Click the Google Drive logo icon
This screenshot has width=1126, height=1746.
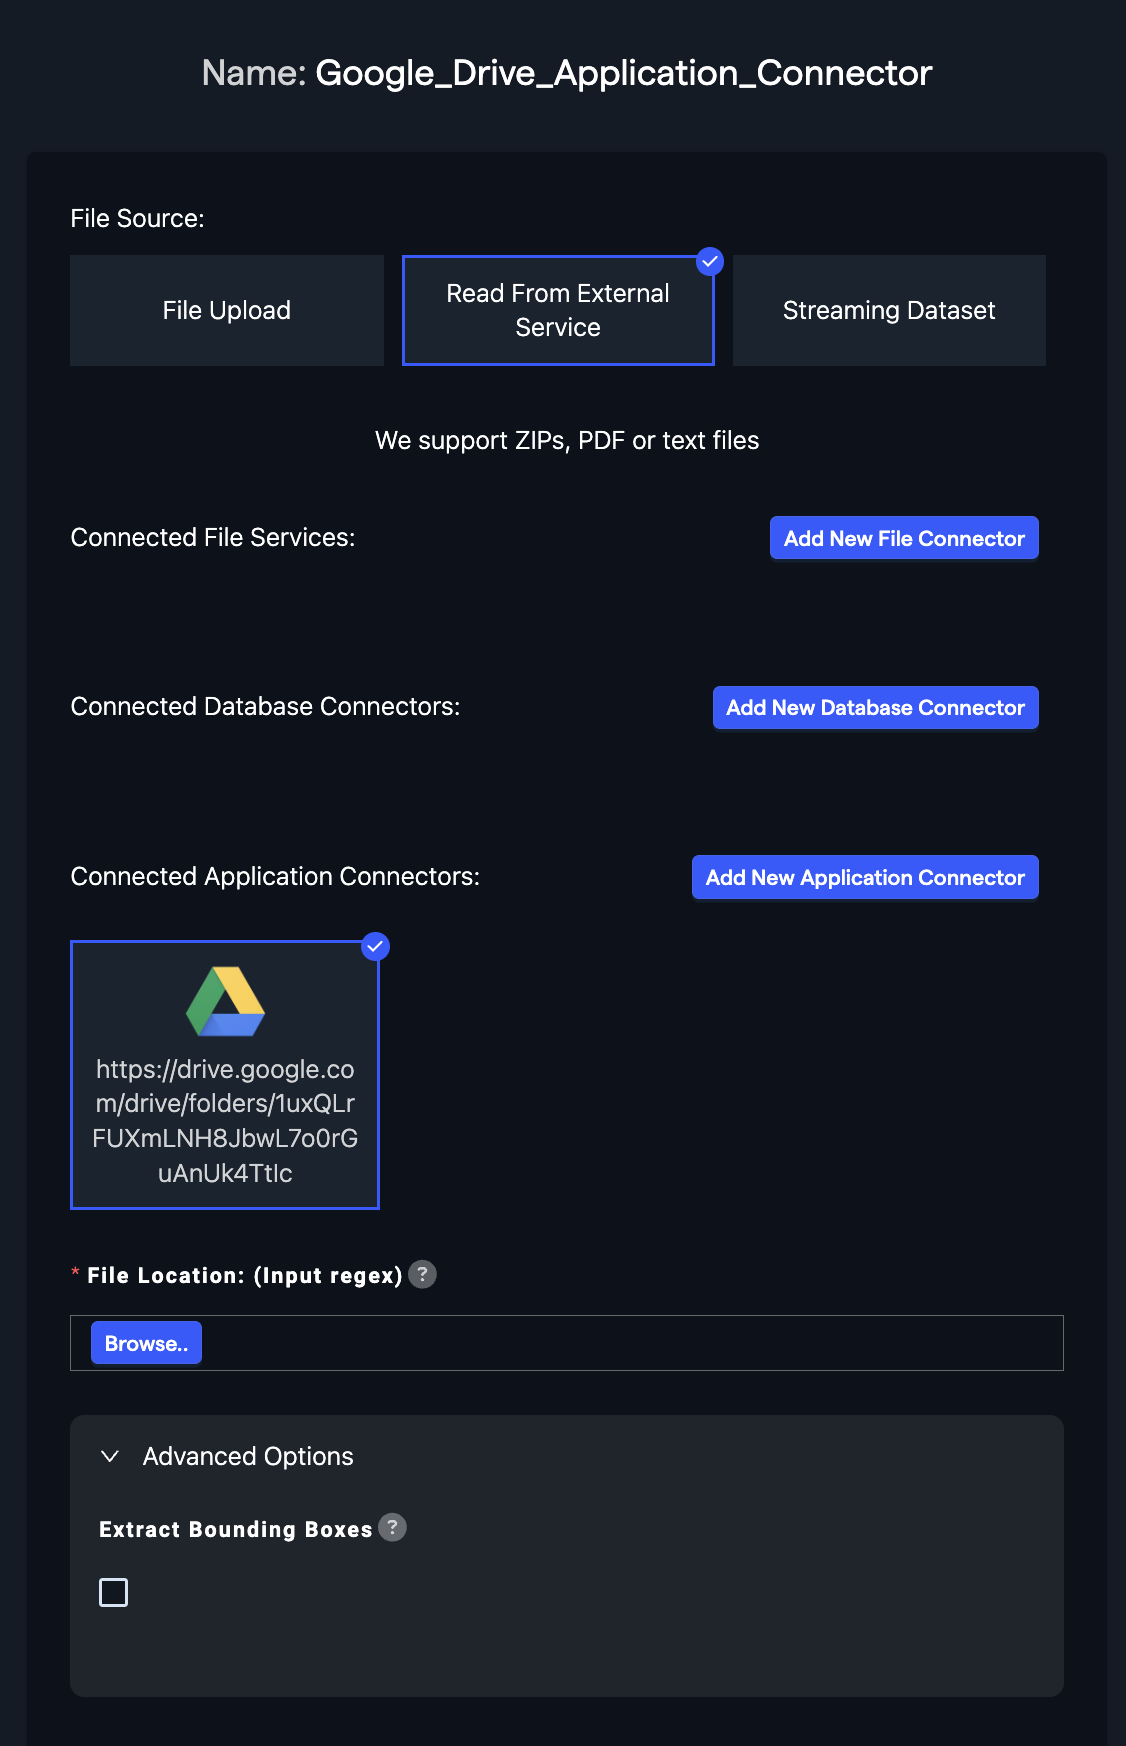(225, 1001)
